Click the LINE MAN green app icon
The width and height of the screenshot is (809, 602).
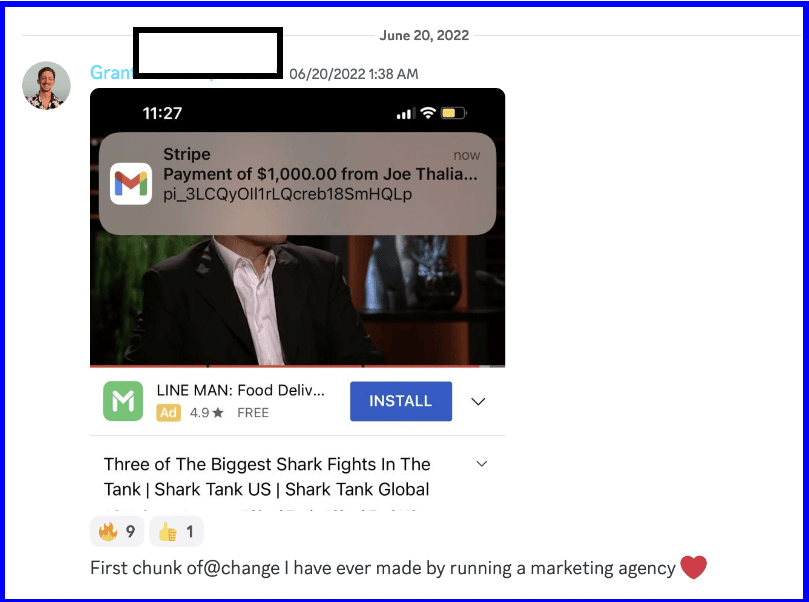click(x=123, y=401)
